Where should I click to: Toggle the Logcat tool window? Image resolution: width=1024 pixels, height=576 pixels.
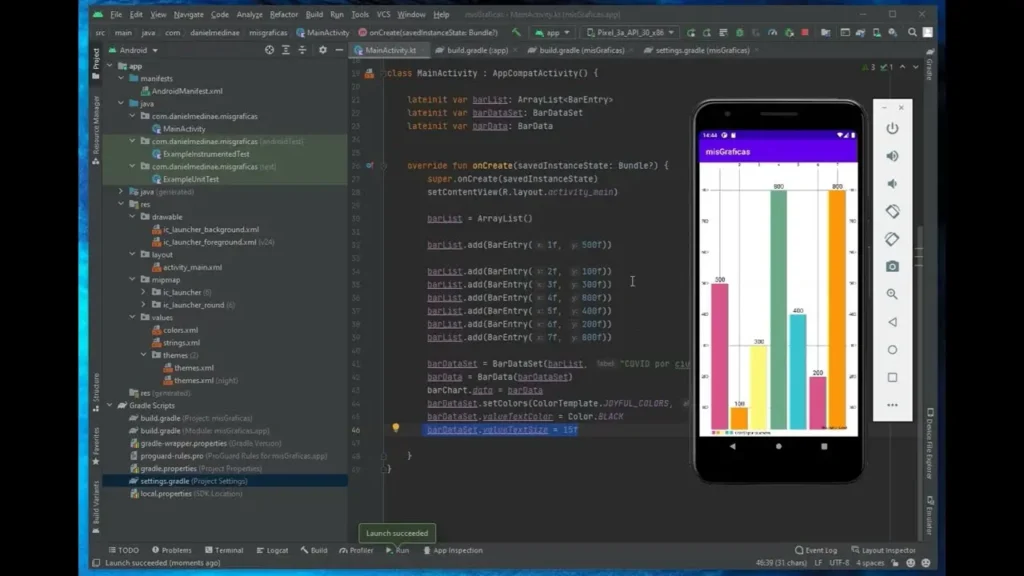point(271,550)
